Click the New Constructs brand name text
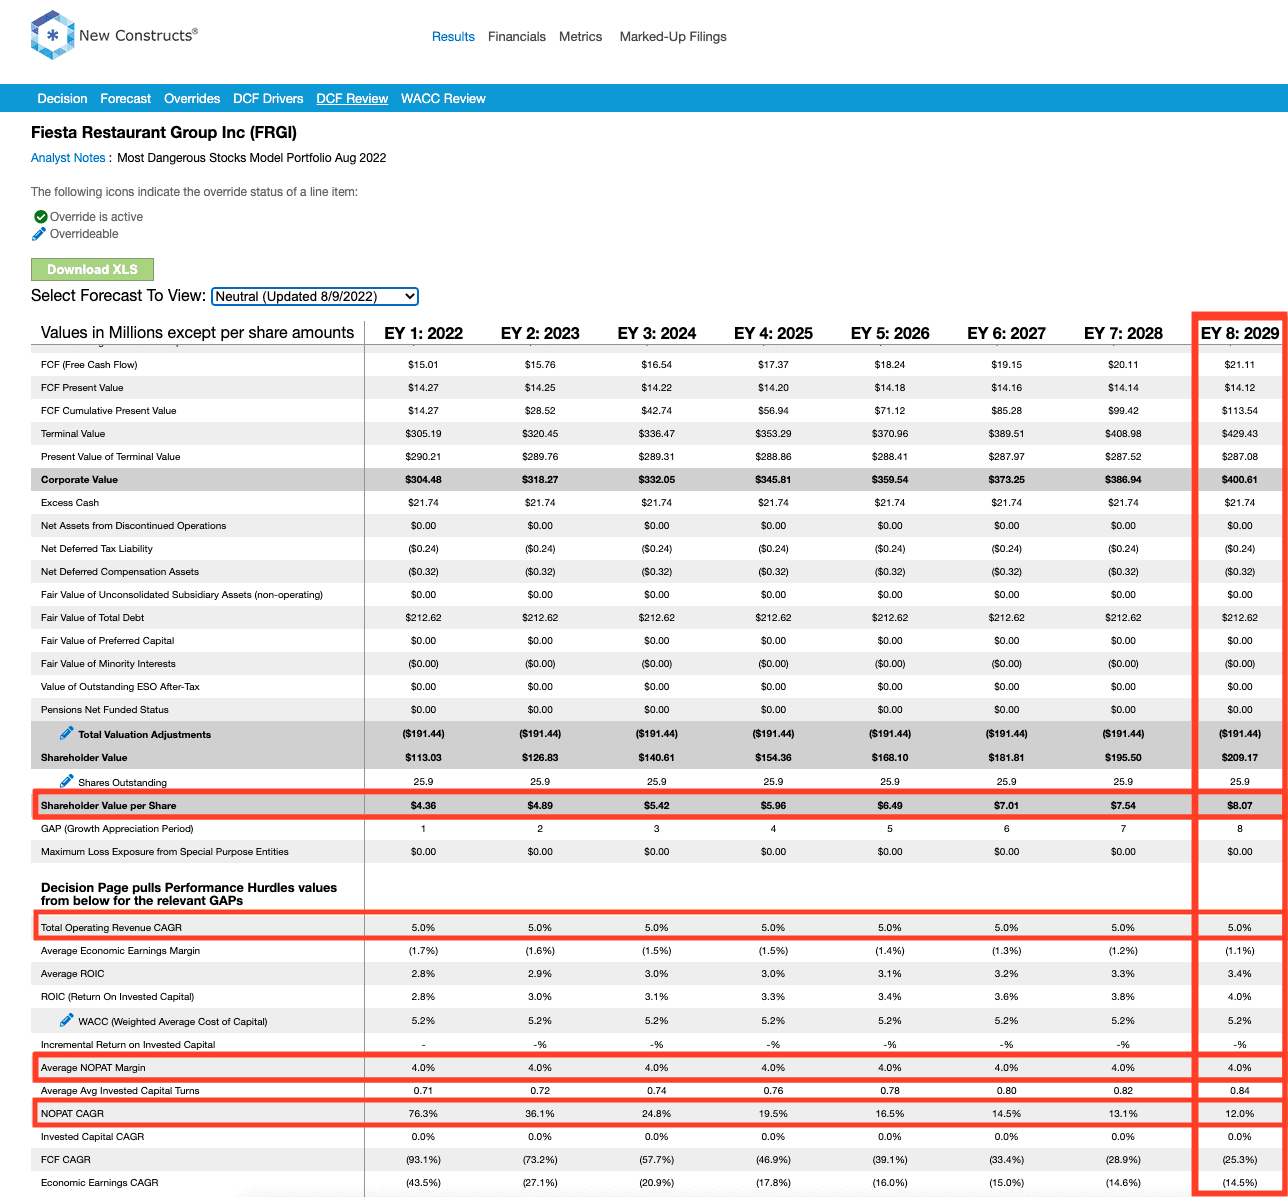 tap(138, 35)
